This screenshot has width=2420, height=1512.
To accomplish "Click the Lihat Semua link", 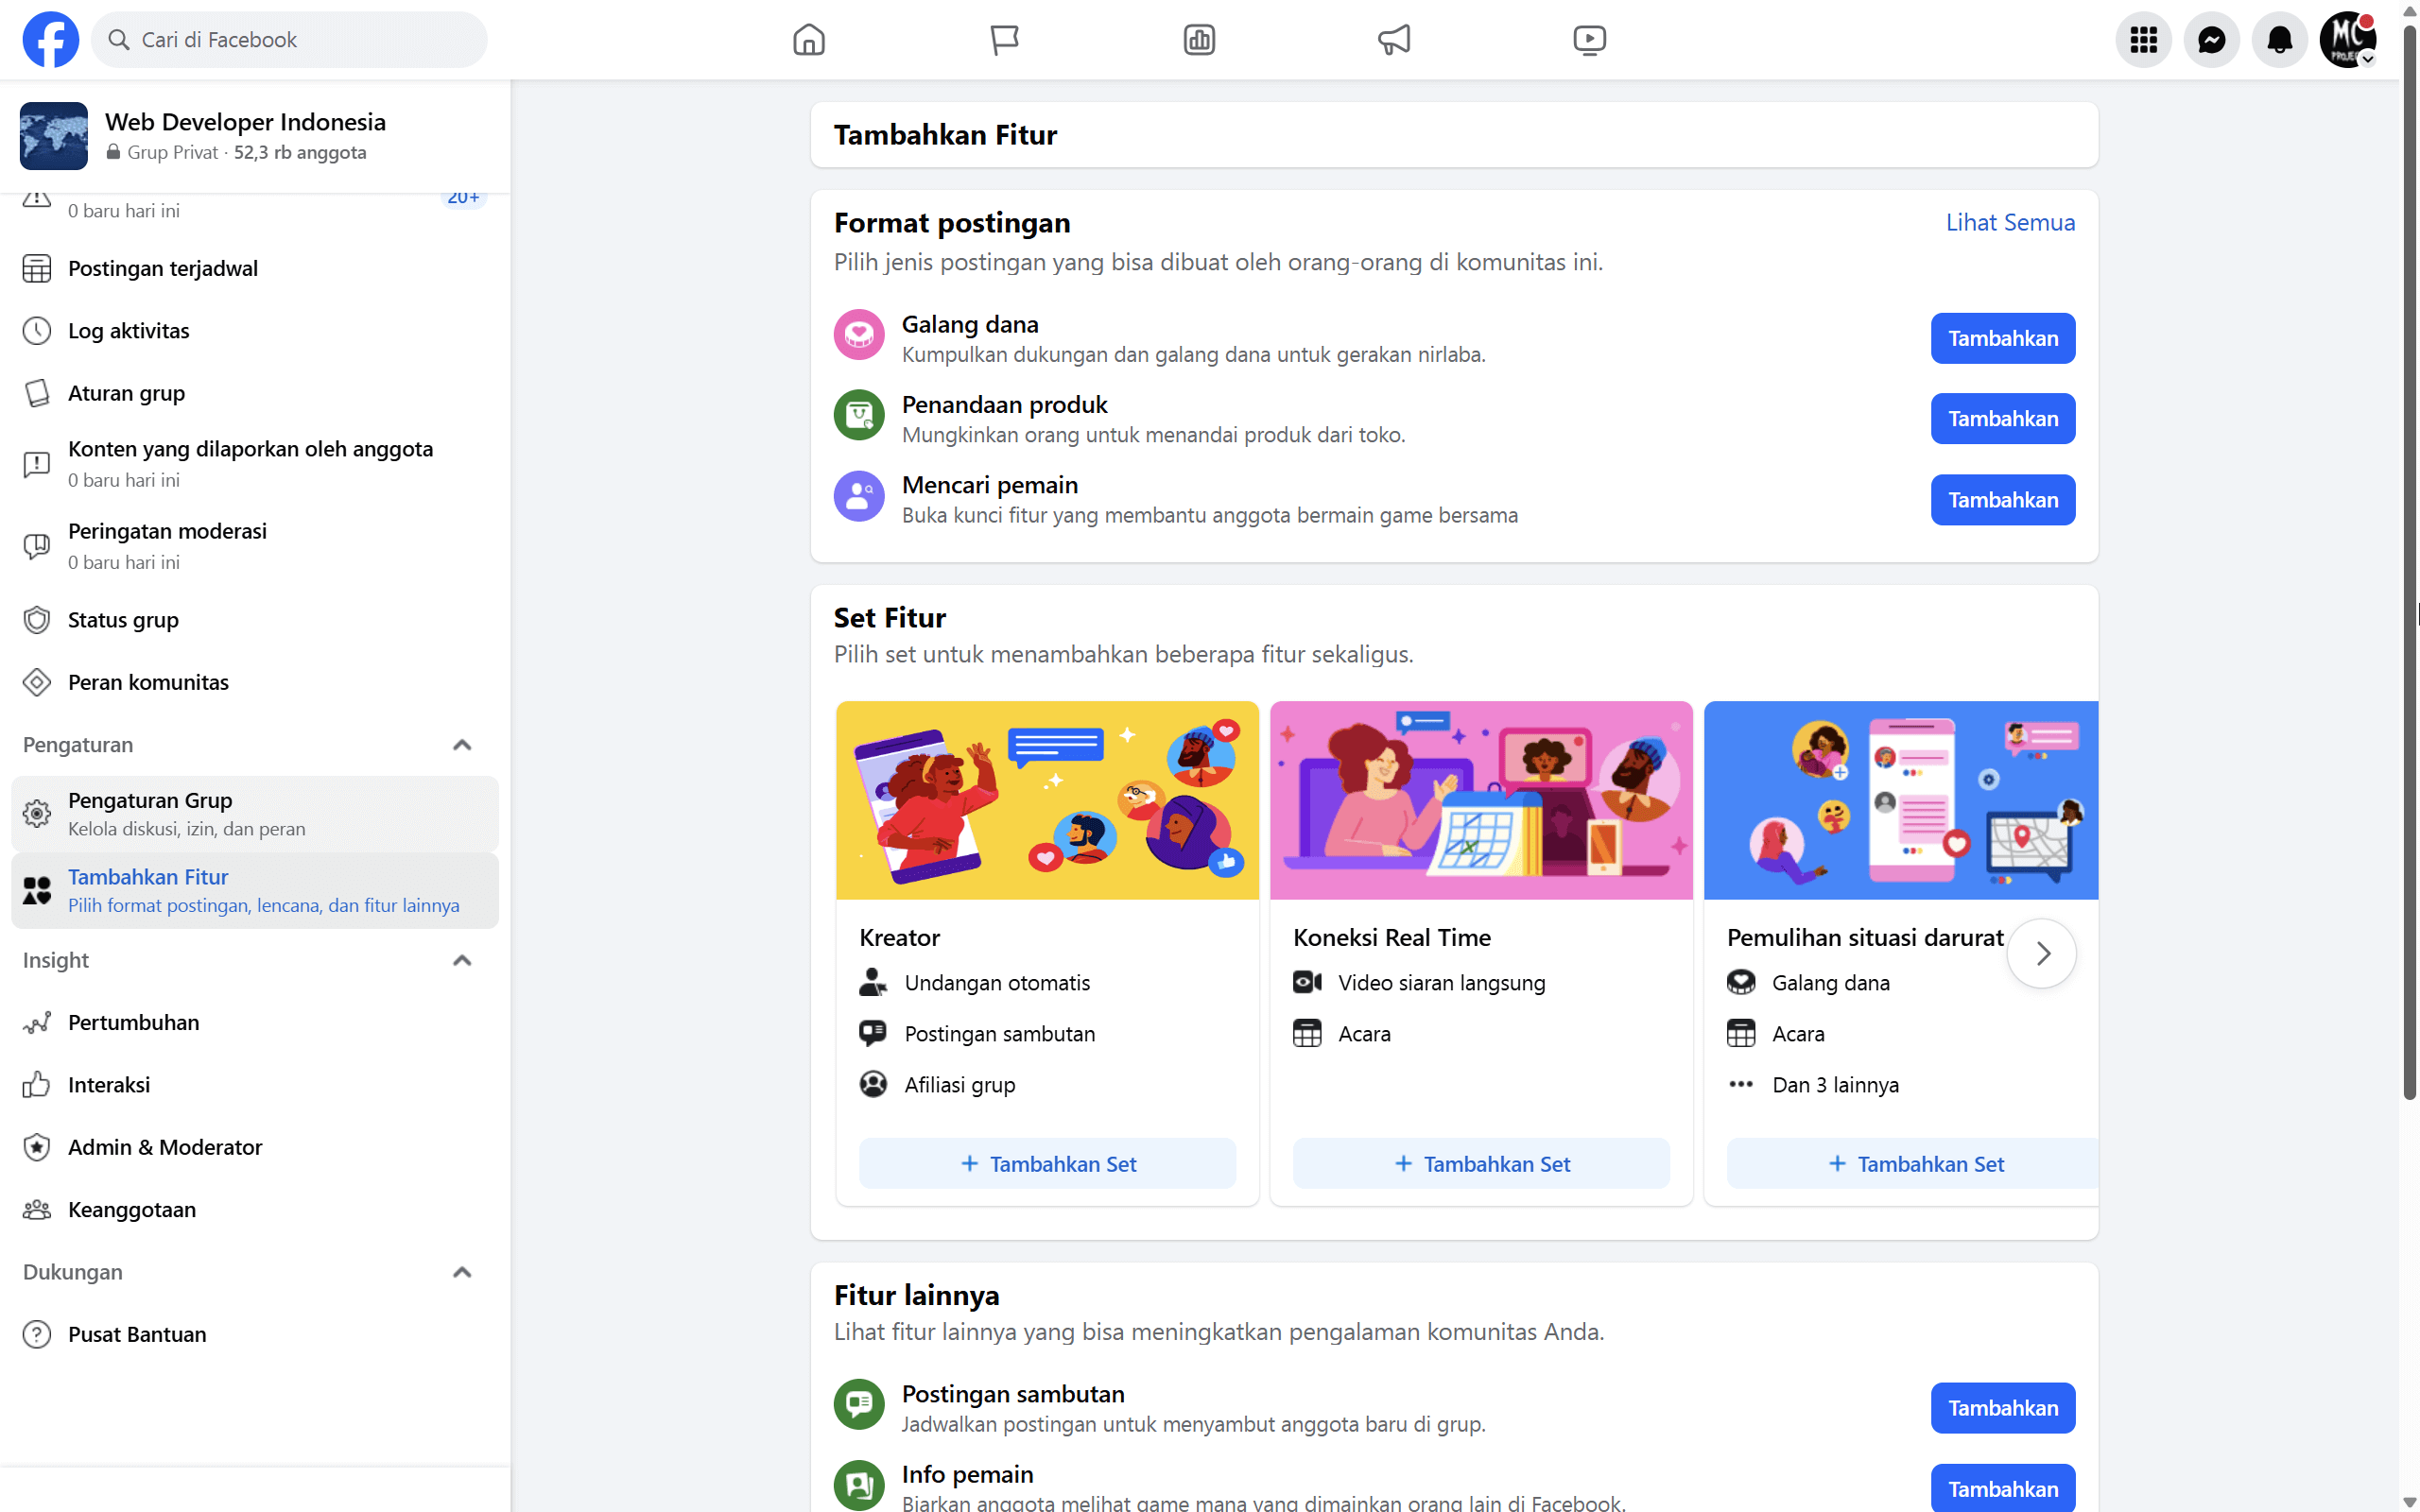I will 2010,222.
